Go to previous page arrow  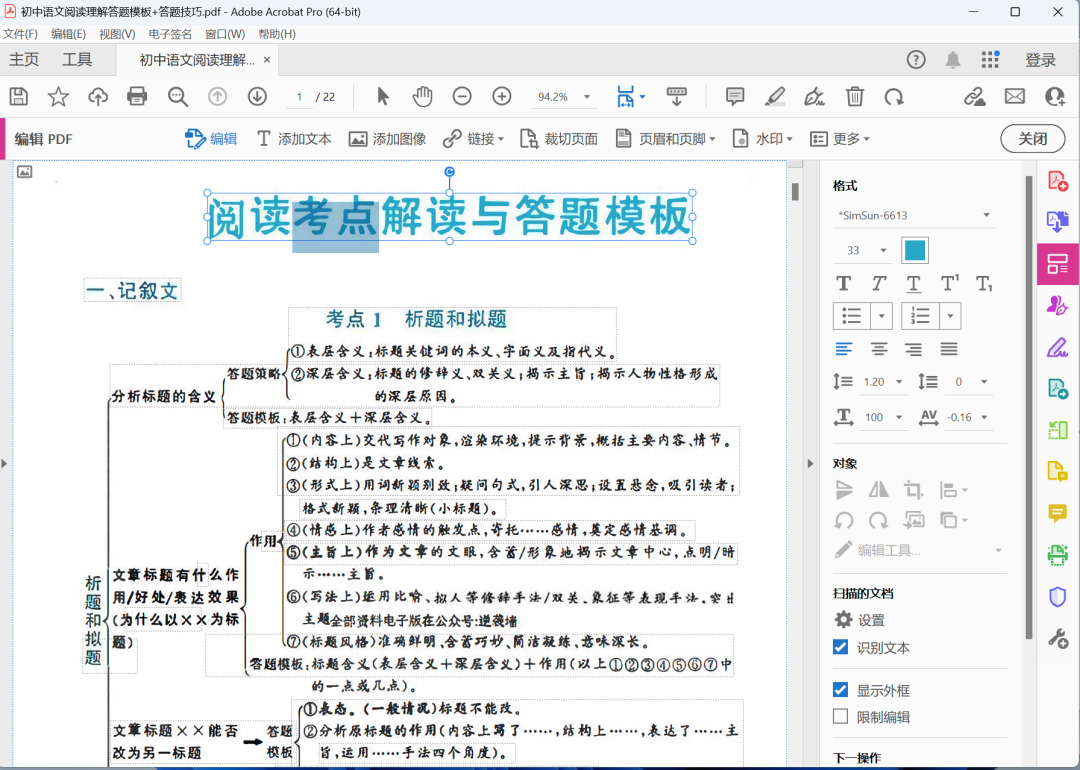pyautogui.click(x=218, y=96)
